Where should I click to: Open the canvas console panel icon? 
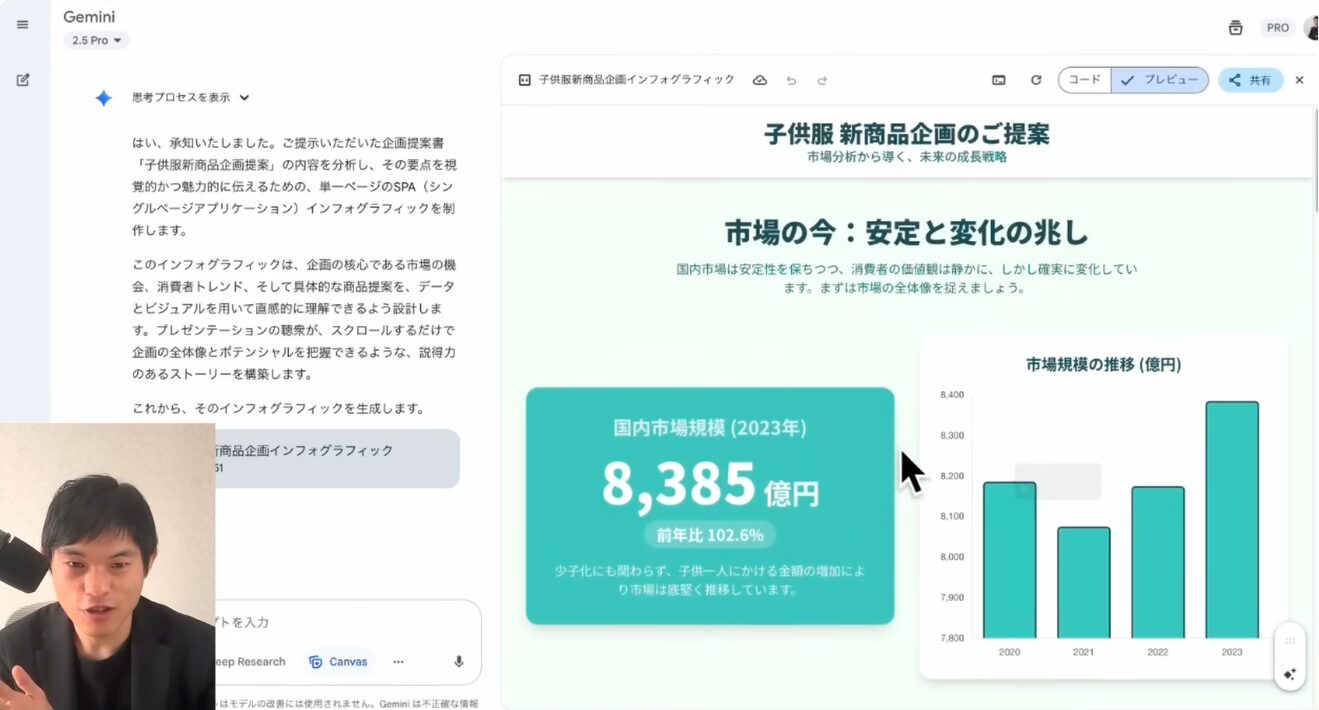coord(998,80)
